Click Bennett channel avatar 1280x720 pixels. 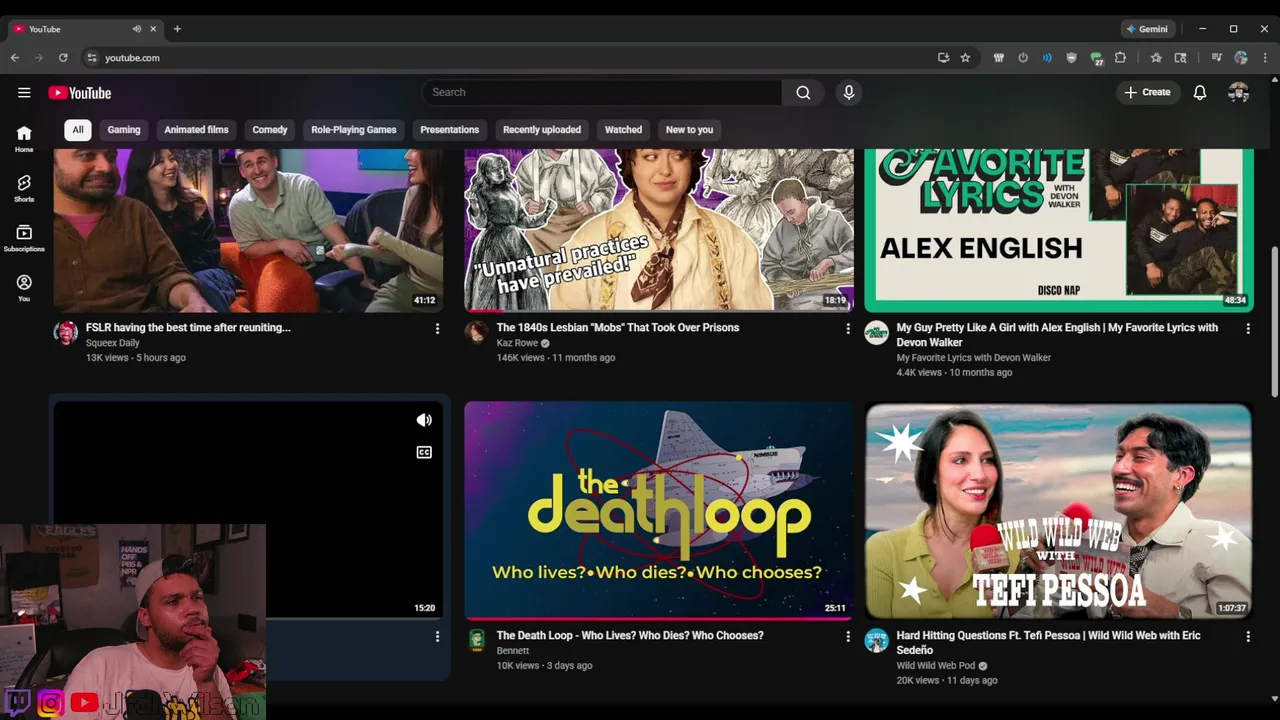pyautogui.click(x=477, y=640)
